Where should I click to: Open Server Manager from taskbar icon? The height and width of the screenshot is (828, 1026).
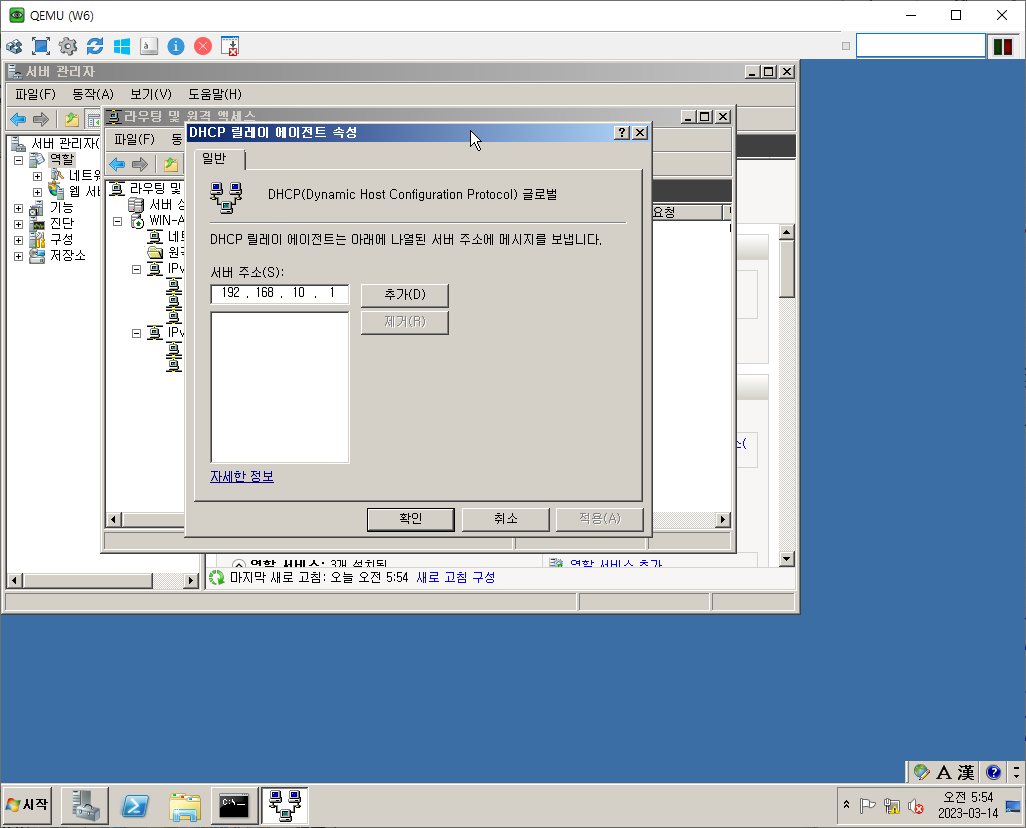coord(85,805)
